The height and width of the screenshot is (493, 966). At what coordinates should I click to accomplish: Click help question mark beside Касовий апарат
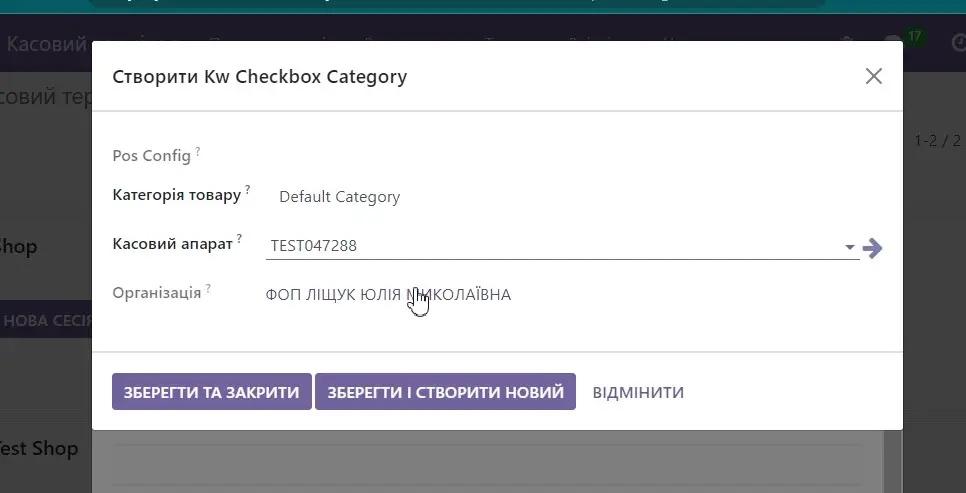coord(240,239)
